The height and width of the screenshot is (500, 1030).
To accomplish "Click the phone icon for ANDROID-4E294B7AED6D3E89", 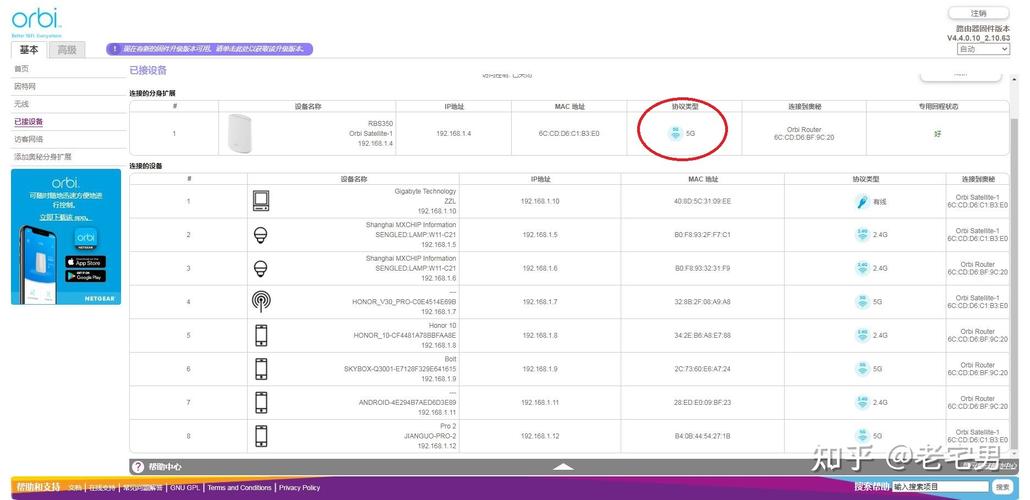I will point(261,403).
